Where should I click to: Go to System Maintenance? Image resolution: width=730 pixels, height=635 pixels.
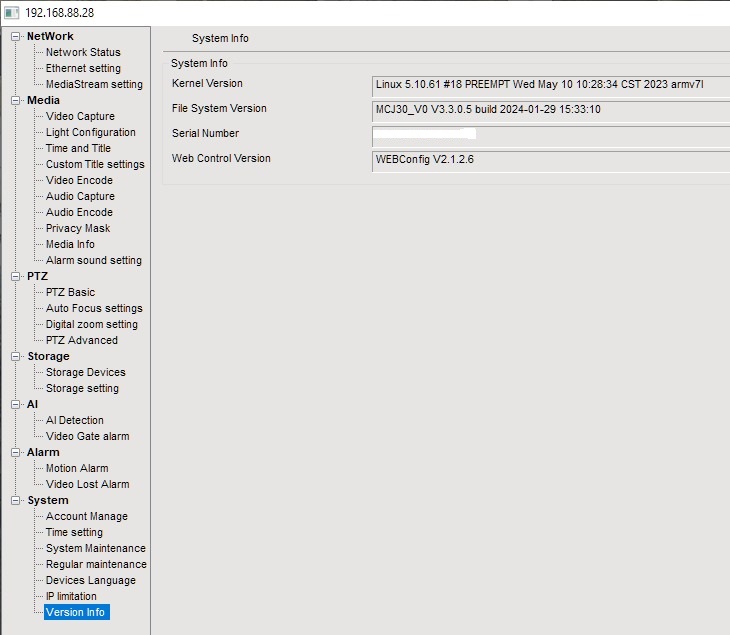tap(95, 548)
